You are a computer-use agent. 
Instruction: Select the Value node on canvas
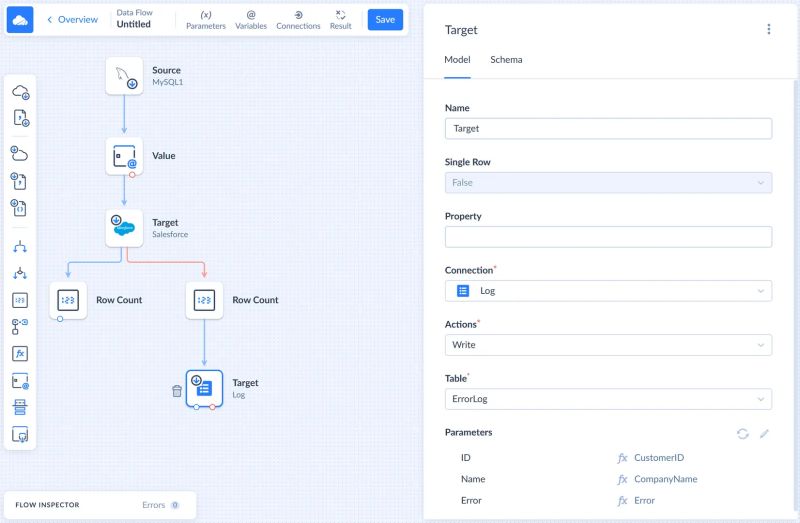pyautogui.click(x=124, y=156)
